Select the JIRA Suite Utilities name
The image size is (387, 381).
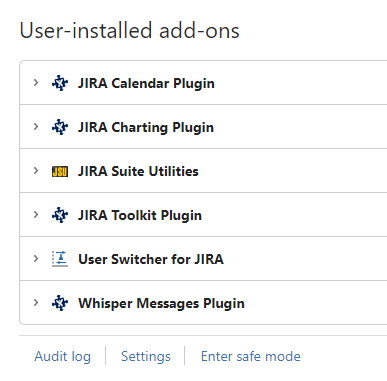(138, 171)
